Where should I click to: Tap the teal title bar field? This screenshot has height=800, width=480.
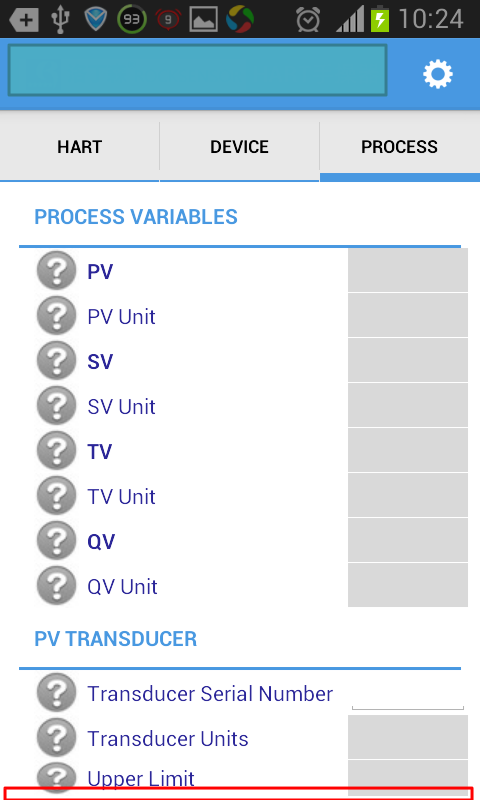tap(197, 70)
